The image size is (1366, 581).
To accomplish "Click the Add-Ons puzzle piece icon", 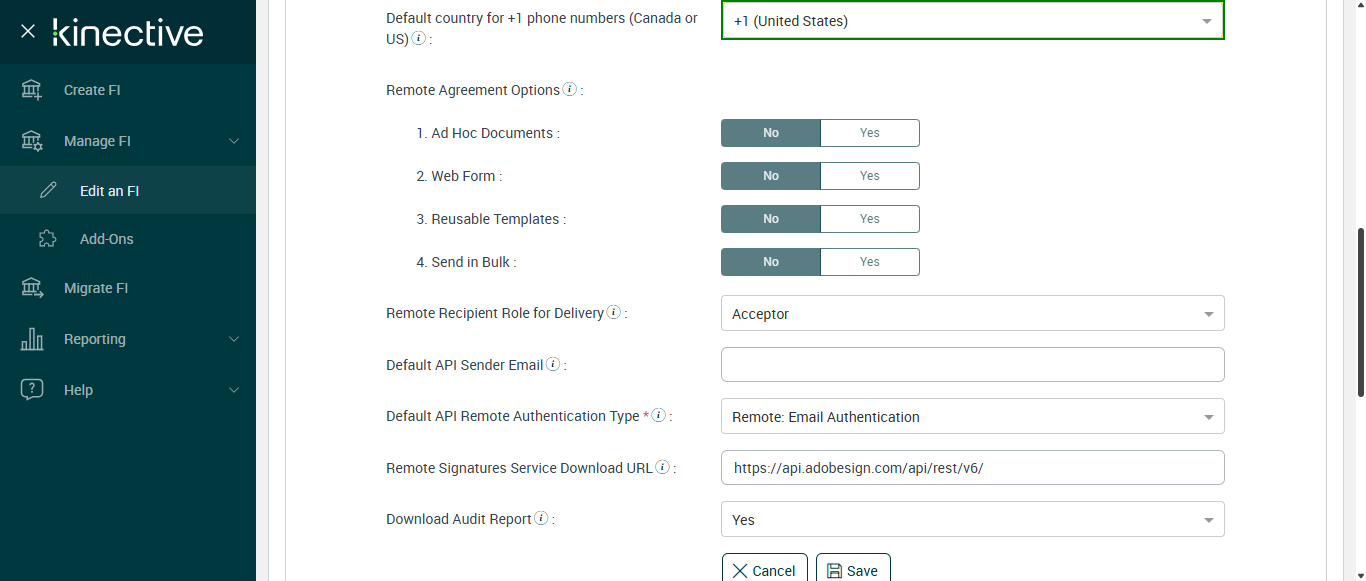I will tap(48, 239).
